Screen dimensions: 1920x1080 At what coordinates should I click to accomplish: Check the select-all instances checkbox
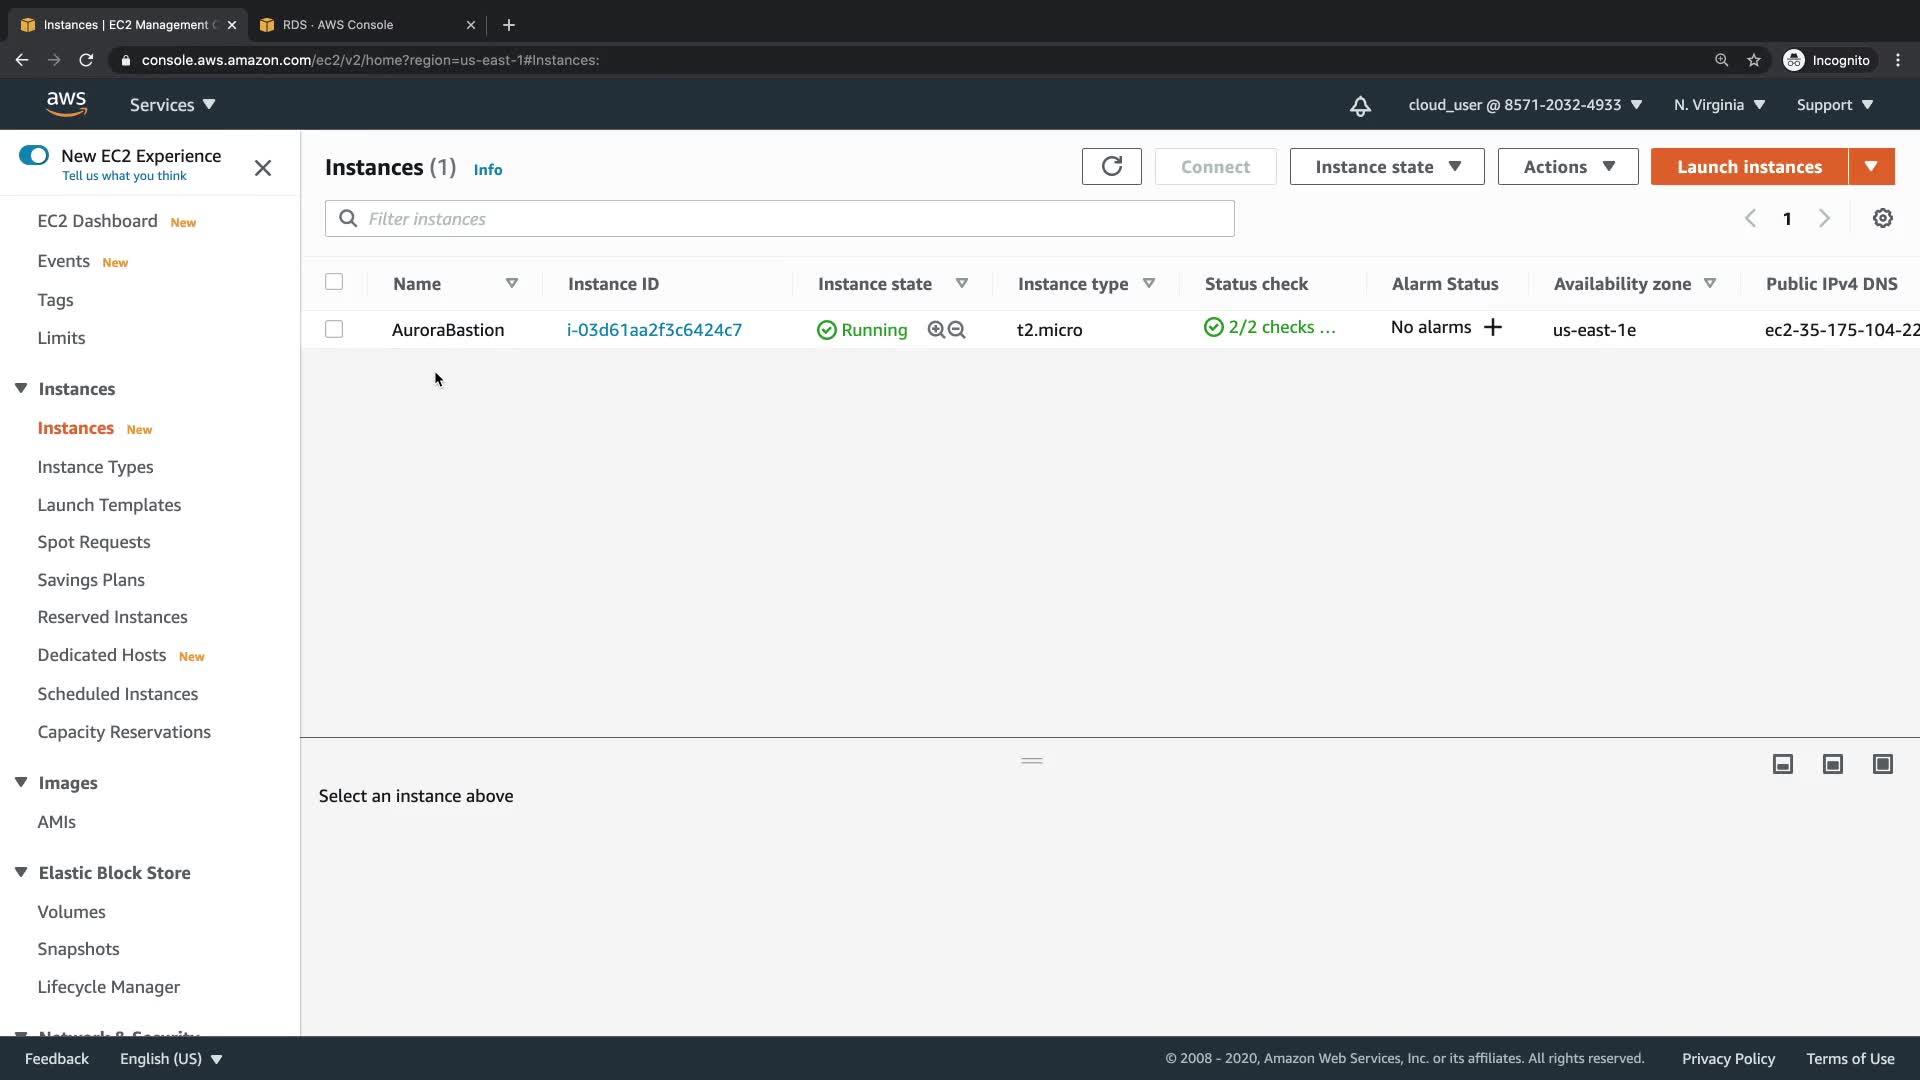pos(334,283)
